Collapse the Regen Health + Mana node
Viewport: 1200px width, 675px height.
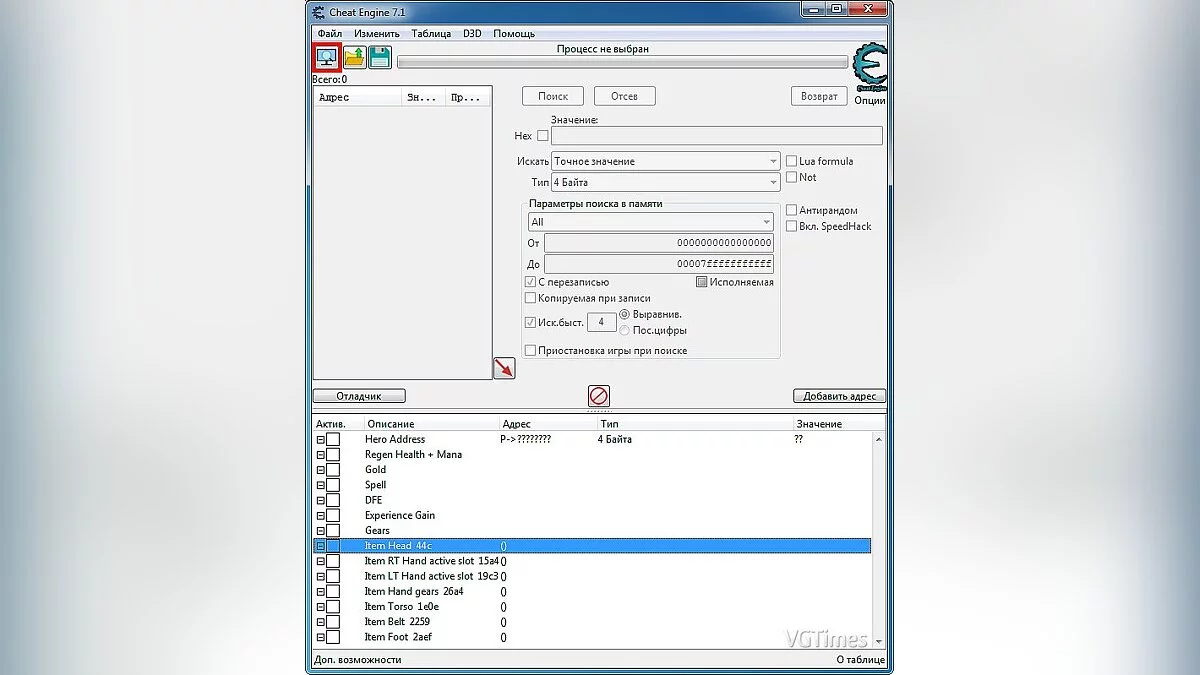coord(321,455)
